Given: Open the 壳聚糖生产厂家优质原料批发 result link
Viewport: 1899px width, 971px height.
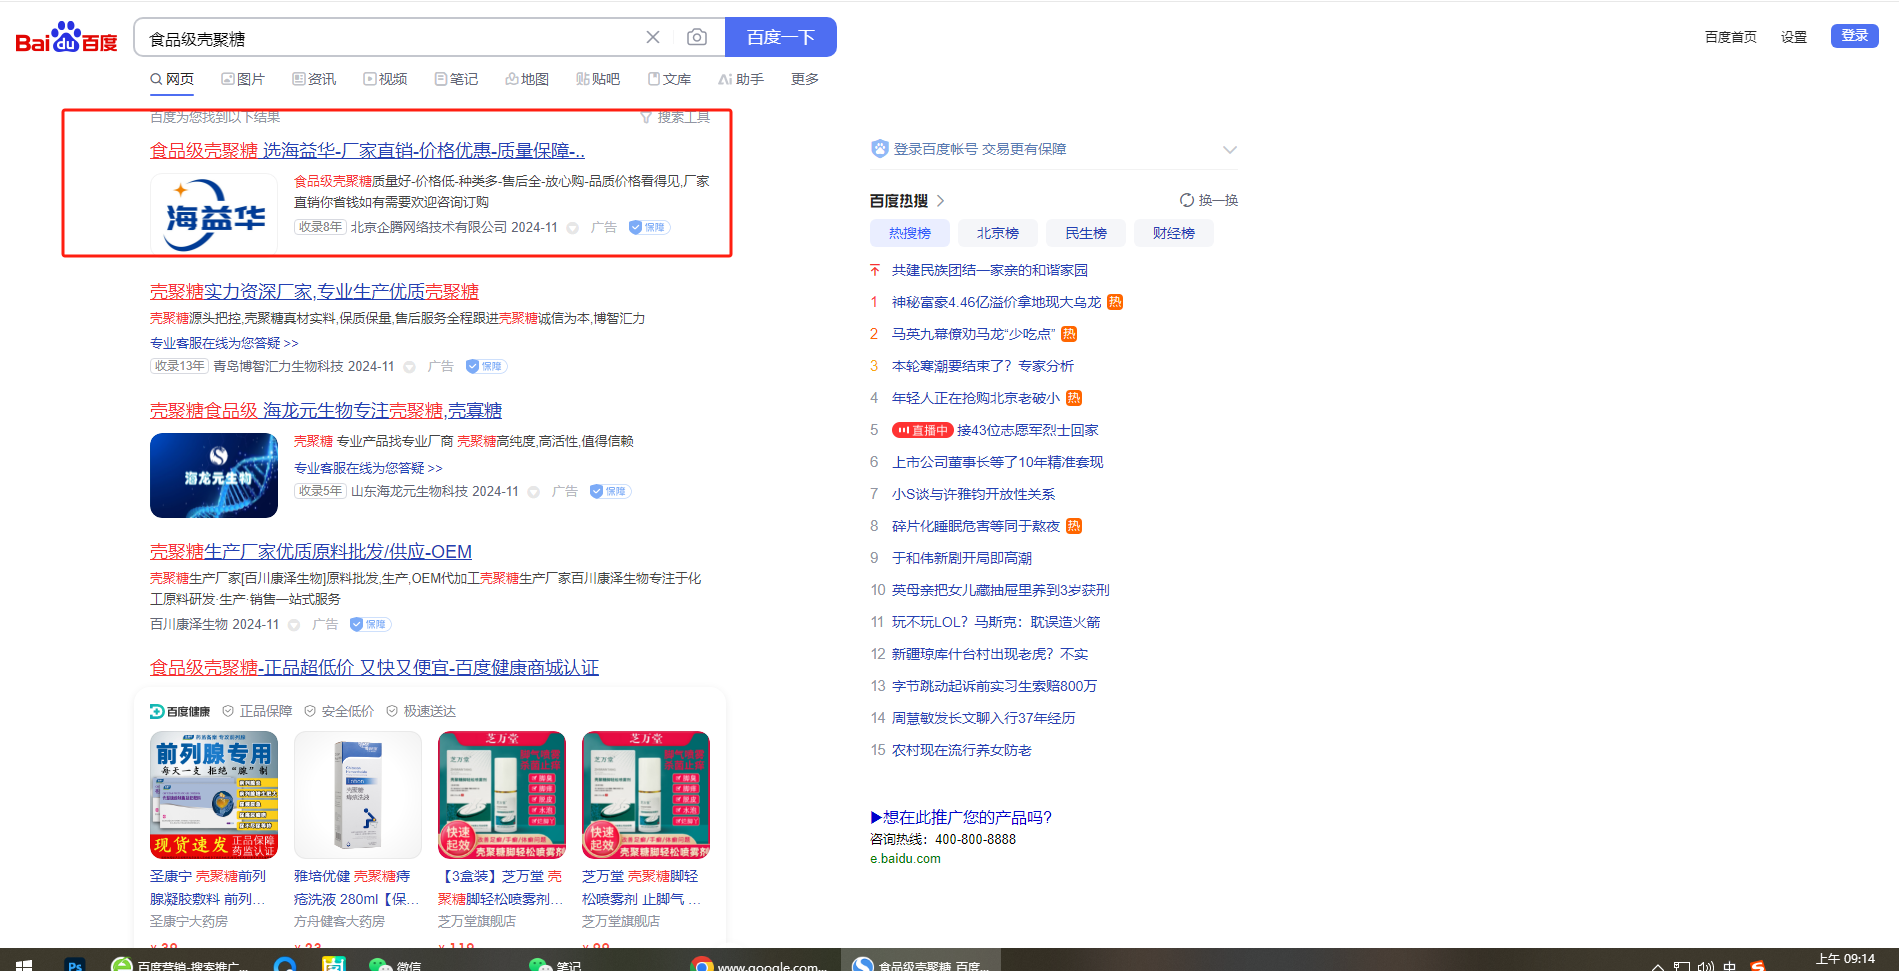Looking at the screenshot, I should pyautogui.click(x=311, y=552).
